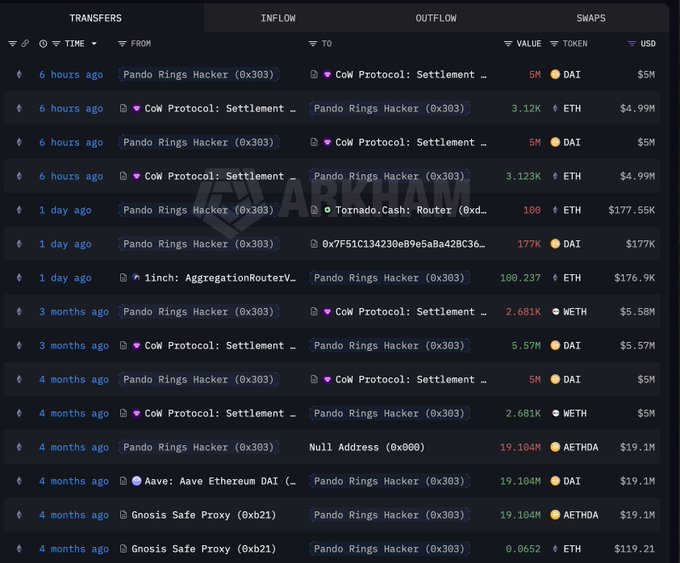
Task: Filter by the VALUE column
Action: point(508,43)
